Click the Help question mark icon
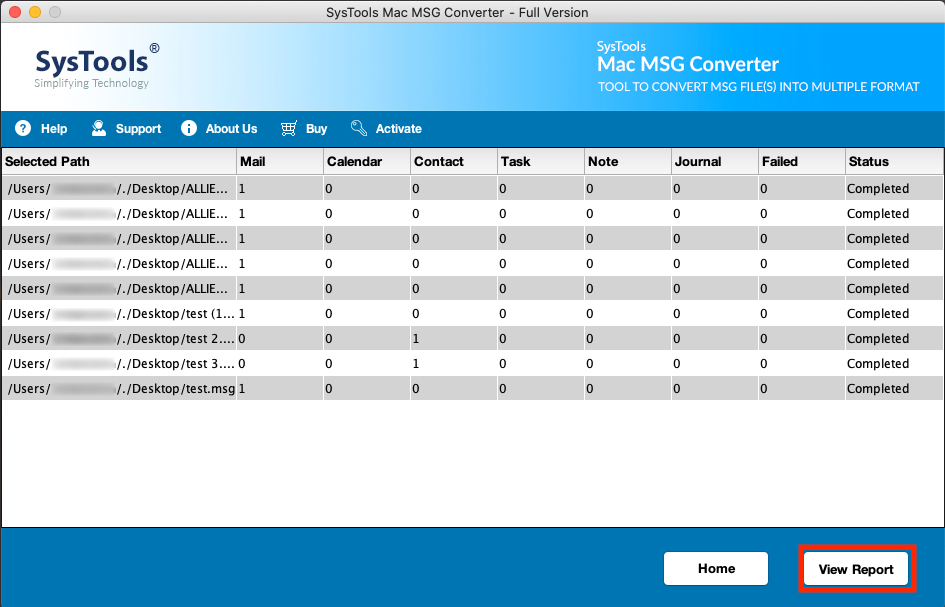 click(x=23, y=128)
